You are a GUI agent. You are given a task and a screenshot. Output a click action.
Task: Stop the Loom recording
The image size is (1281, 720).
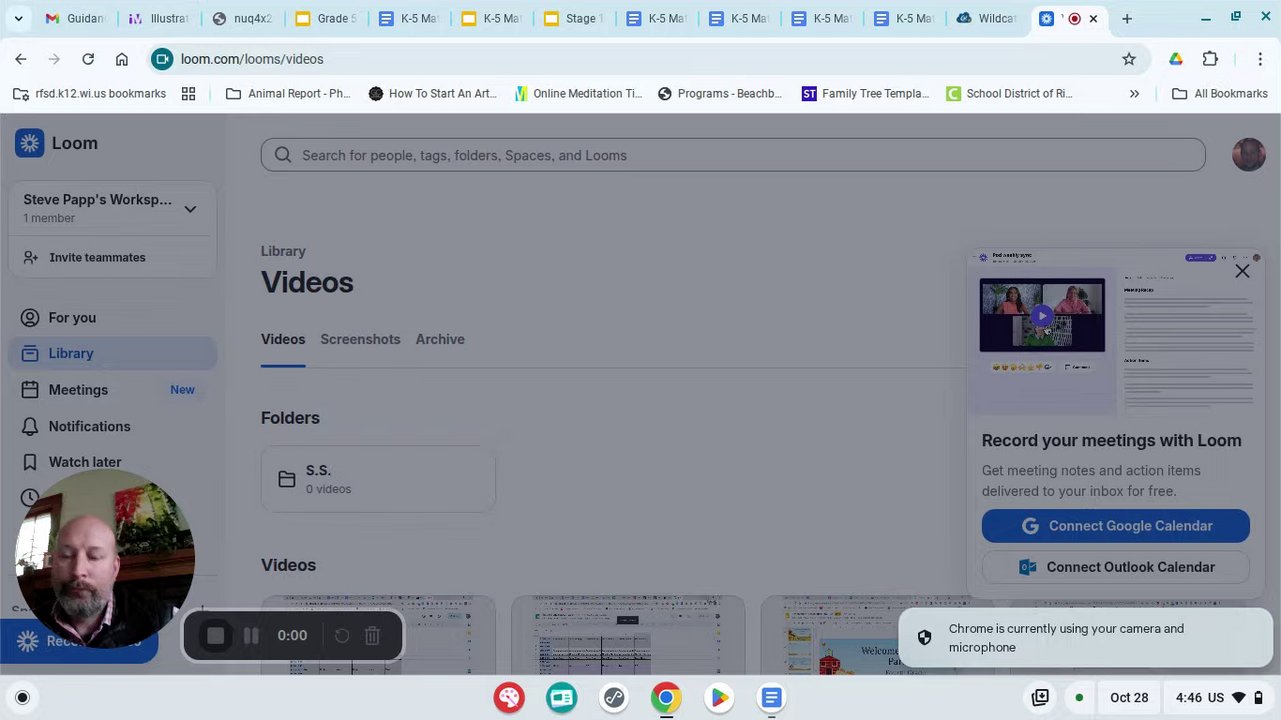click(x=215, y=636)
